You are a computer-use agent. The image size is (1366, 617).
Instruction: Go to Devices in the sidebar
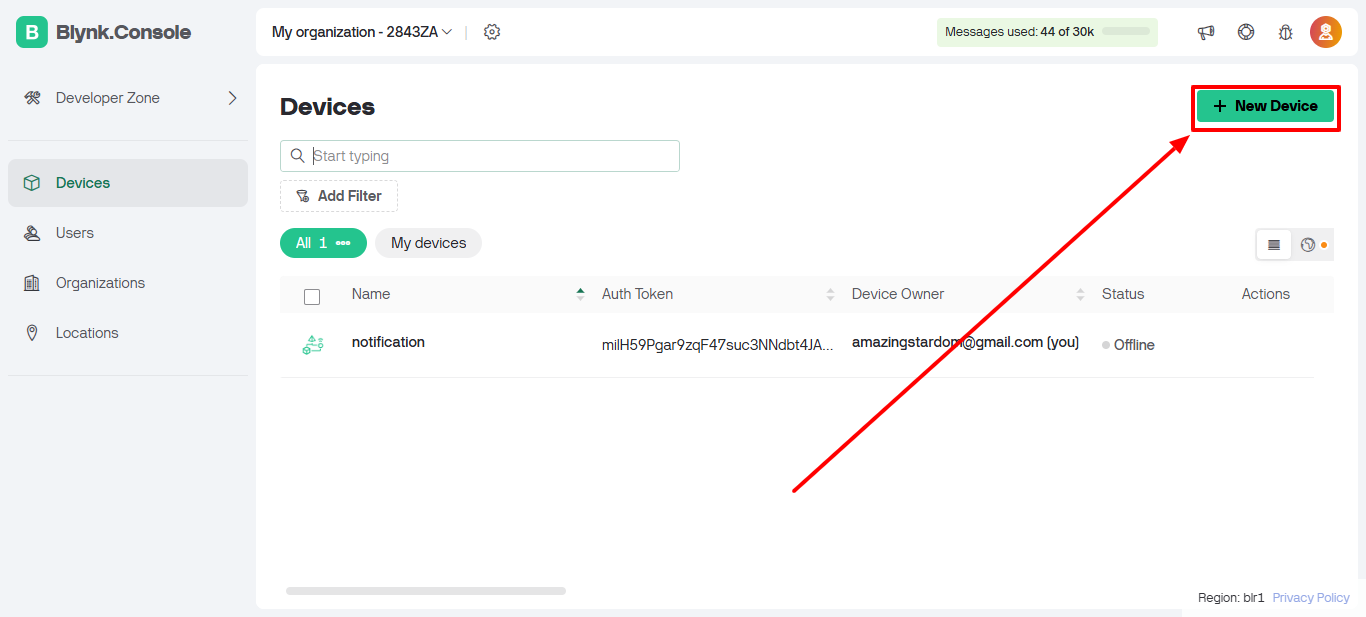pos(128,183)
